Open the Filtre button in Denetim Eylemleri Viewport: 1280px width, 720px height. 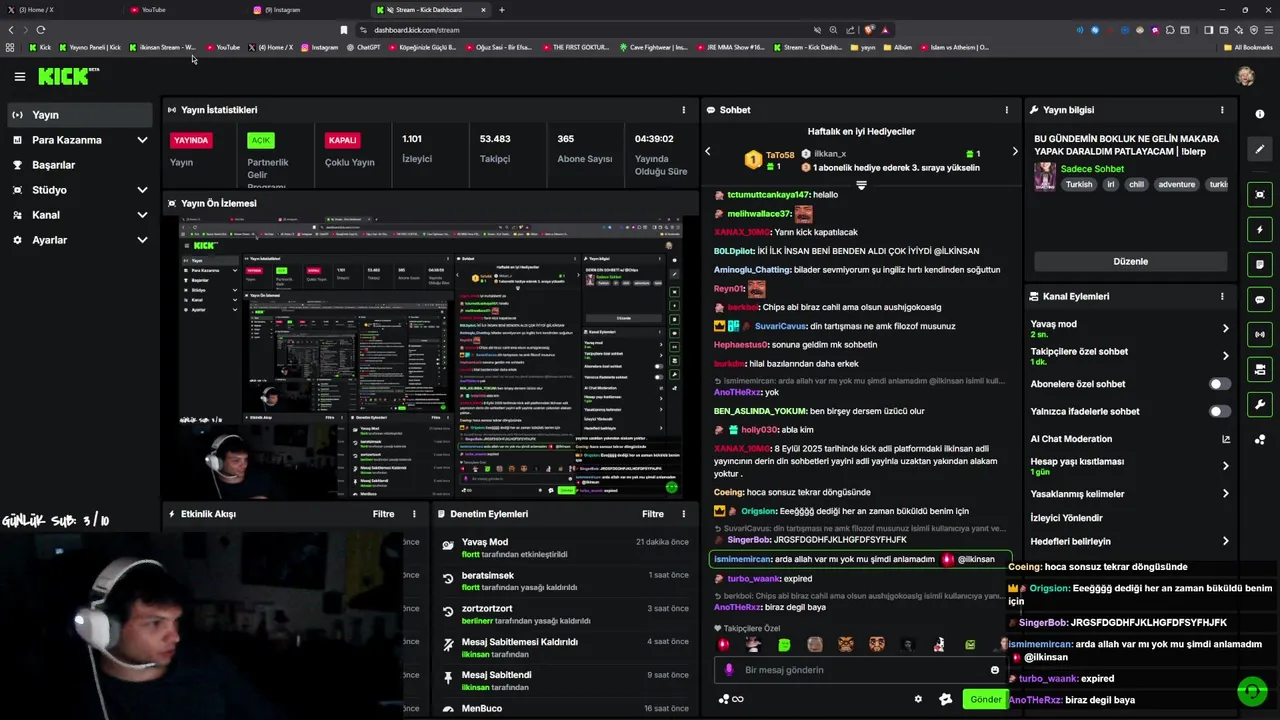(653, 514)
